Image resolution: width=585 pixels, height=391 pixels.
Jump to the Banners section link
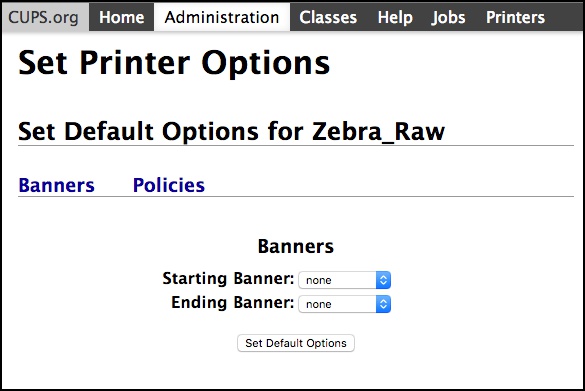57,185
